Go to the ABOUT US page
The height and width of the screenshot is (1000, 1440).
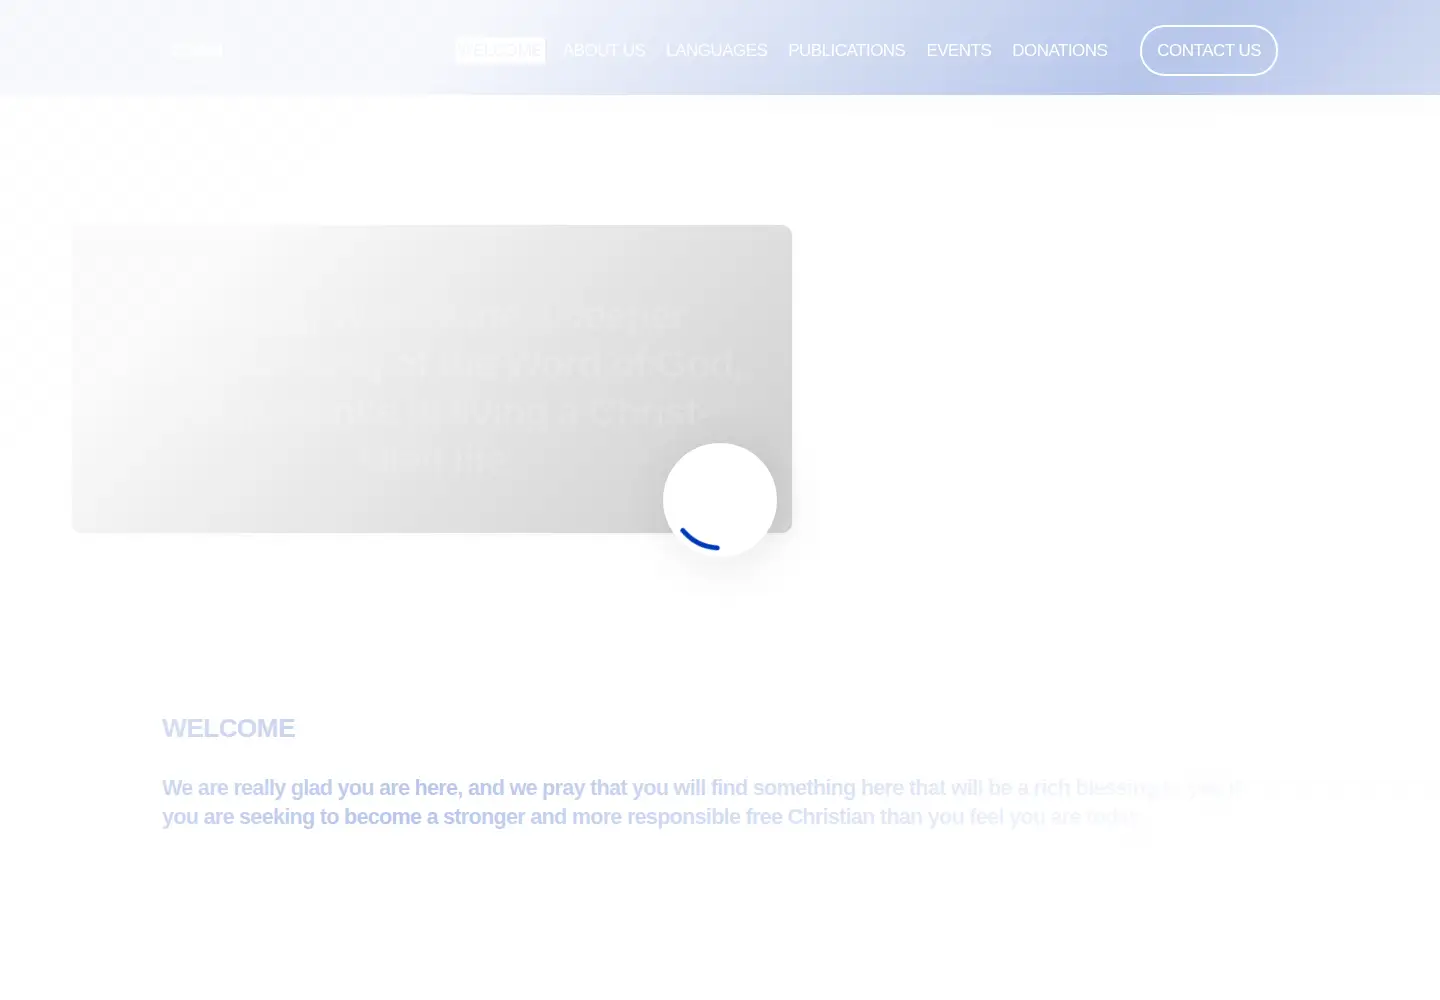(x=604, y=50)
